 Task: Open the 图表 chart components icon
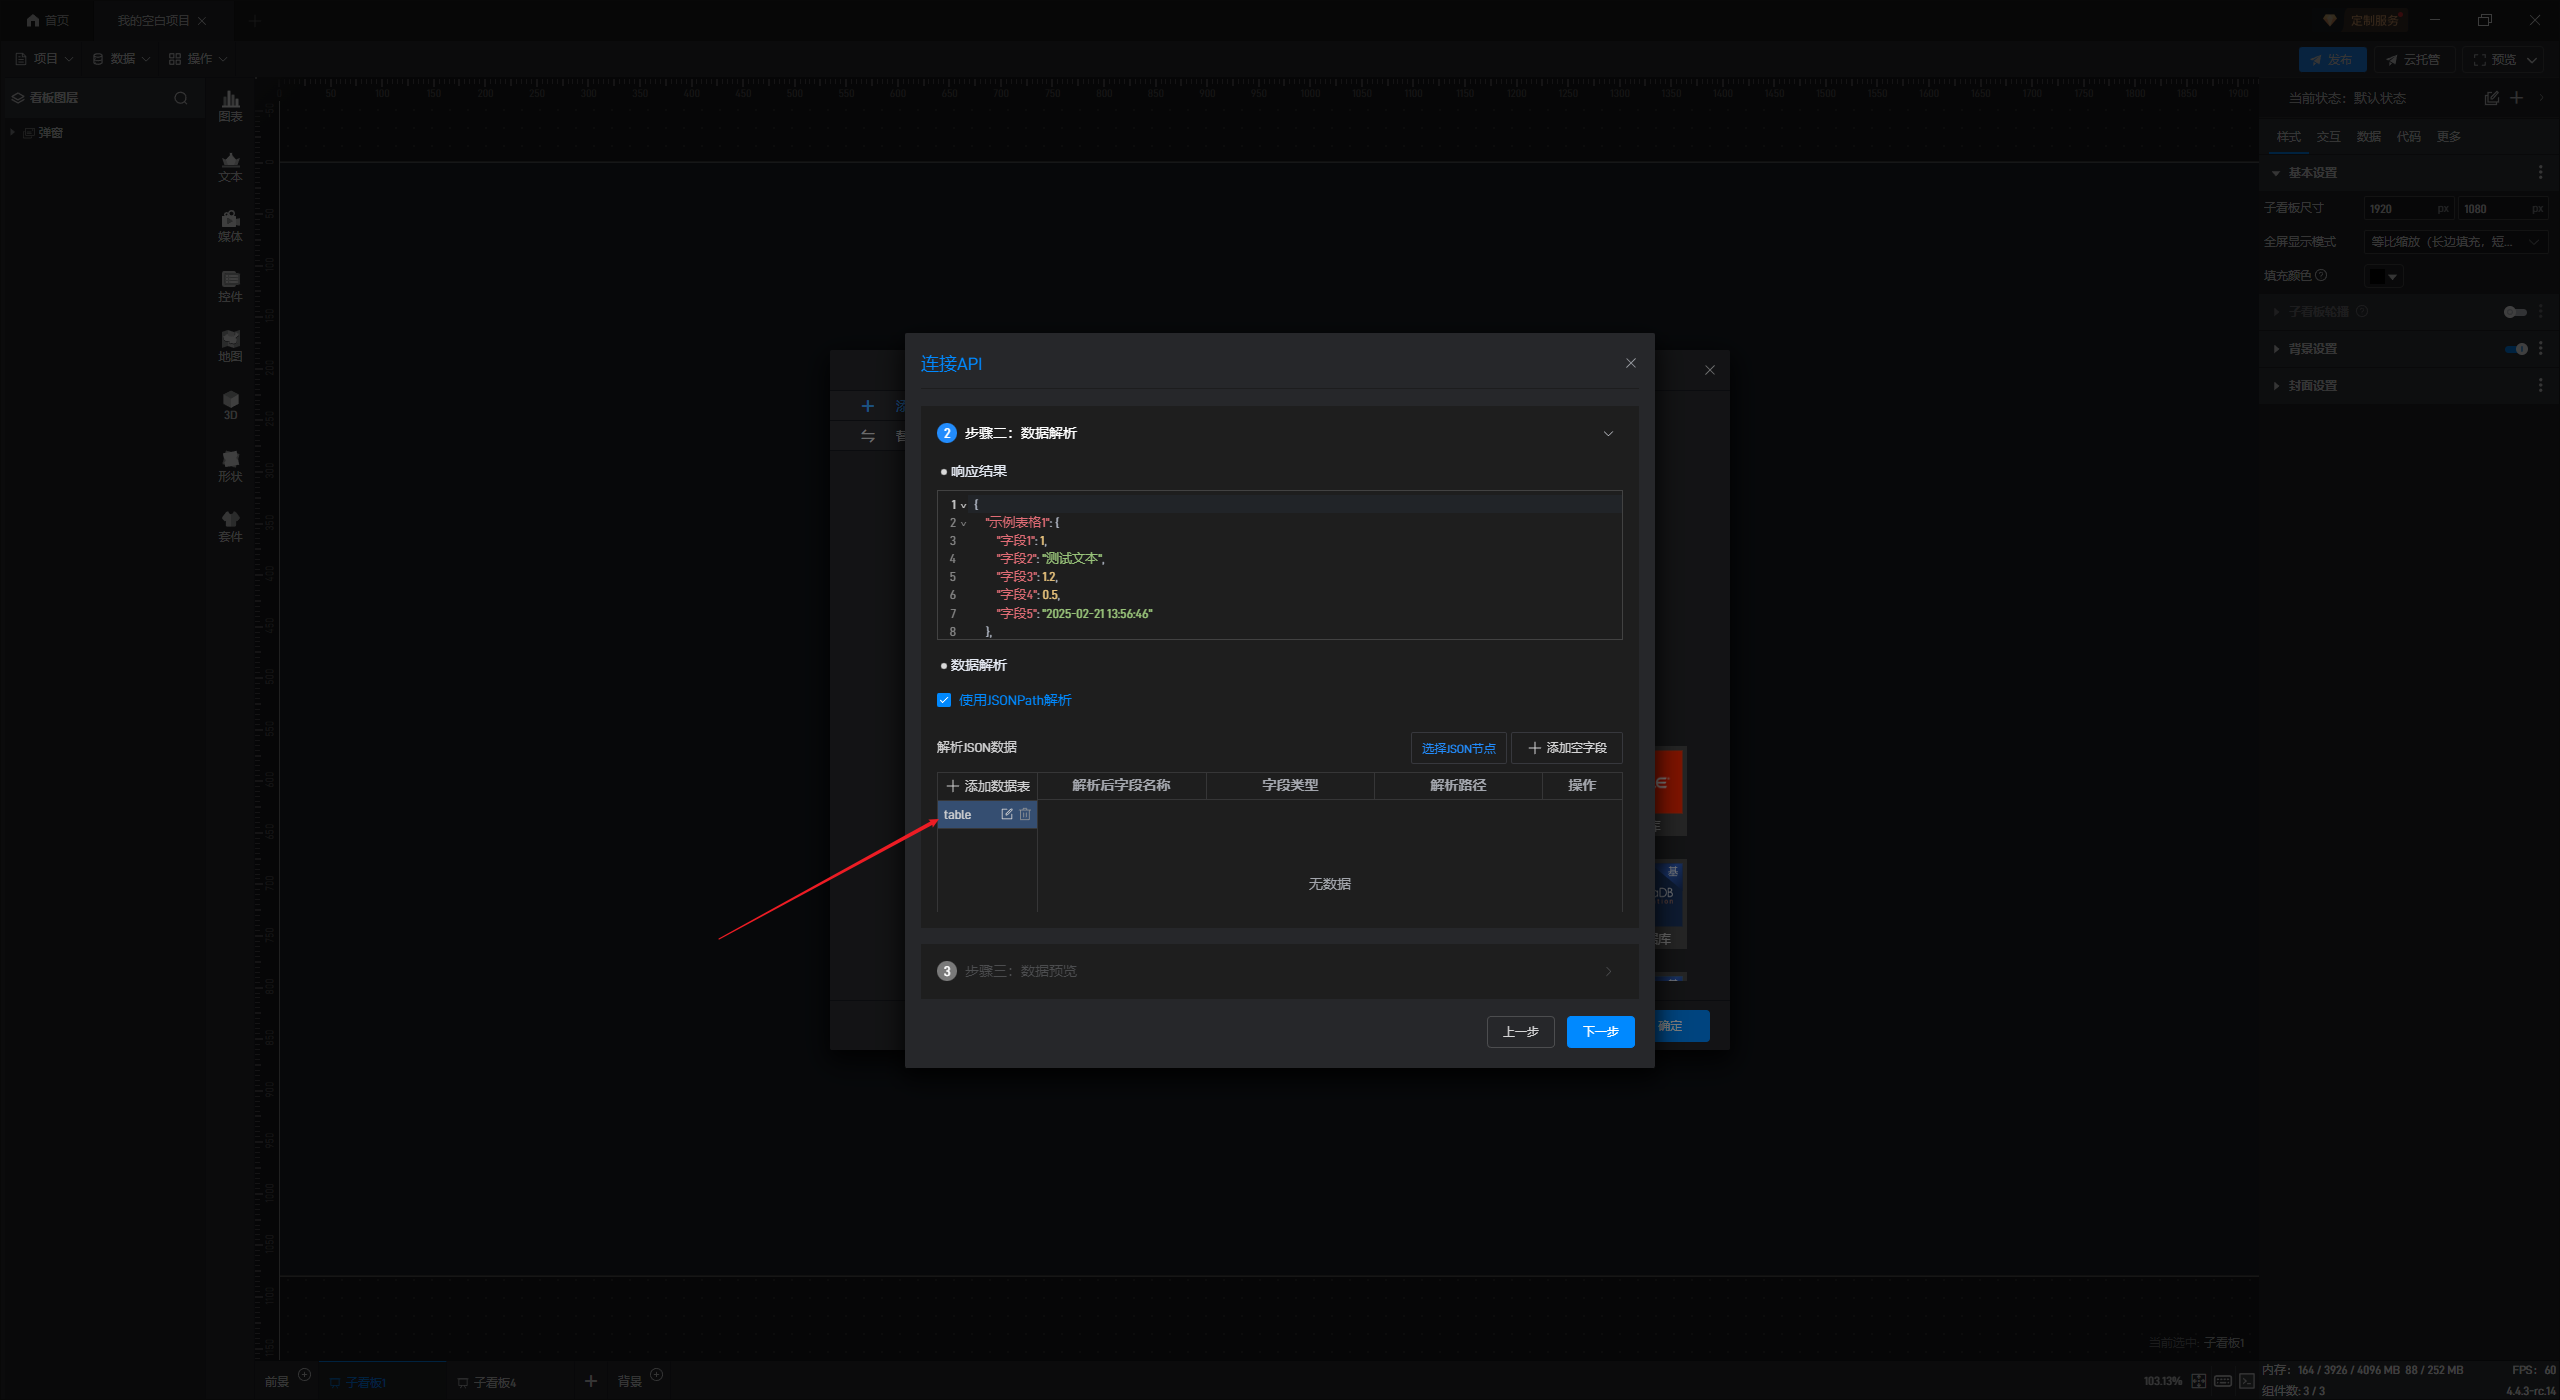coord(230,104)
